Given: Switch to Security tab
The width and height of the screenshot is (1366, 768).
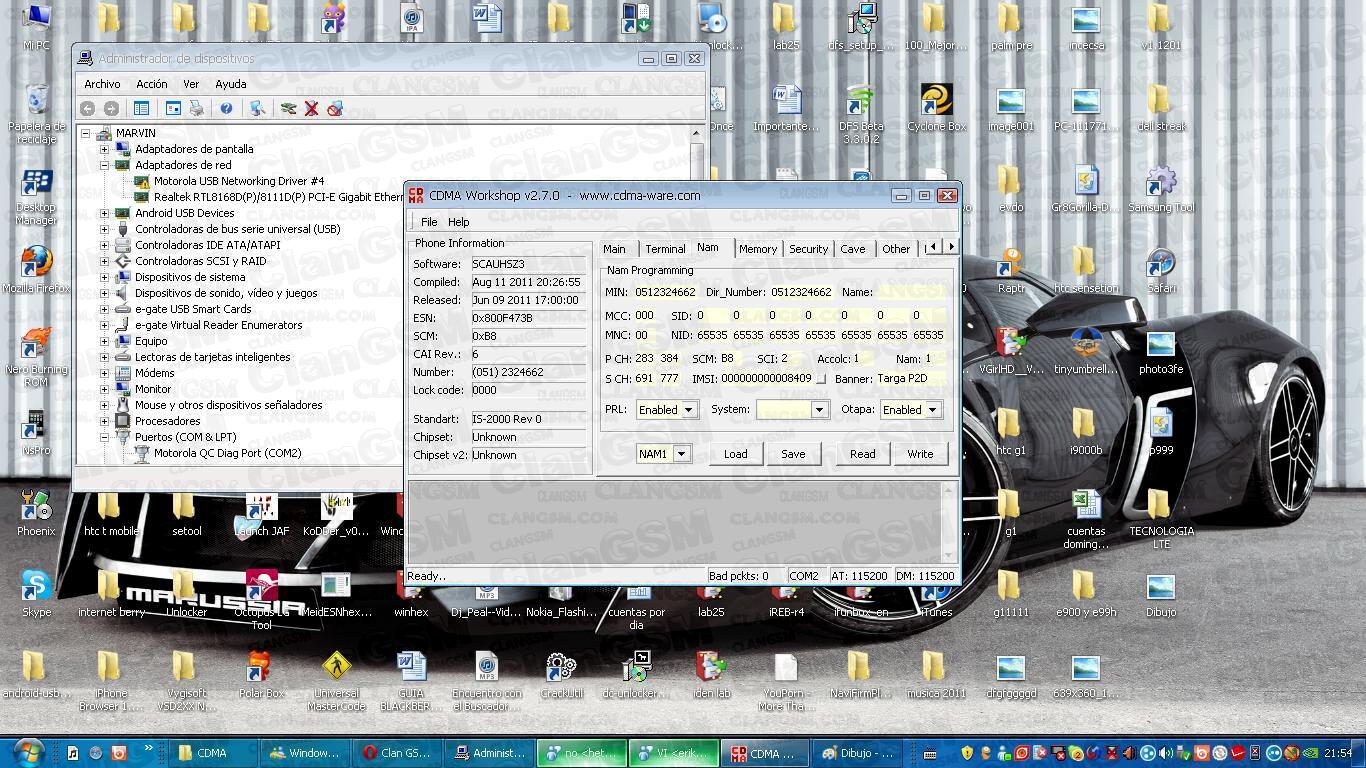Looking at the screenshot, I should [x=808, y=249].
